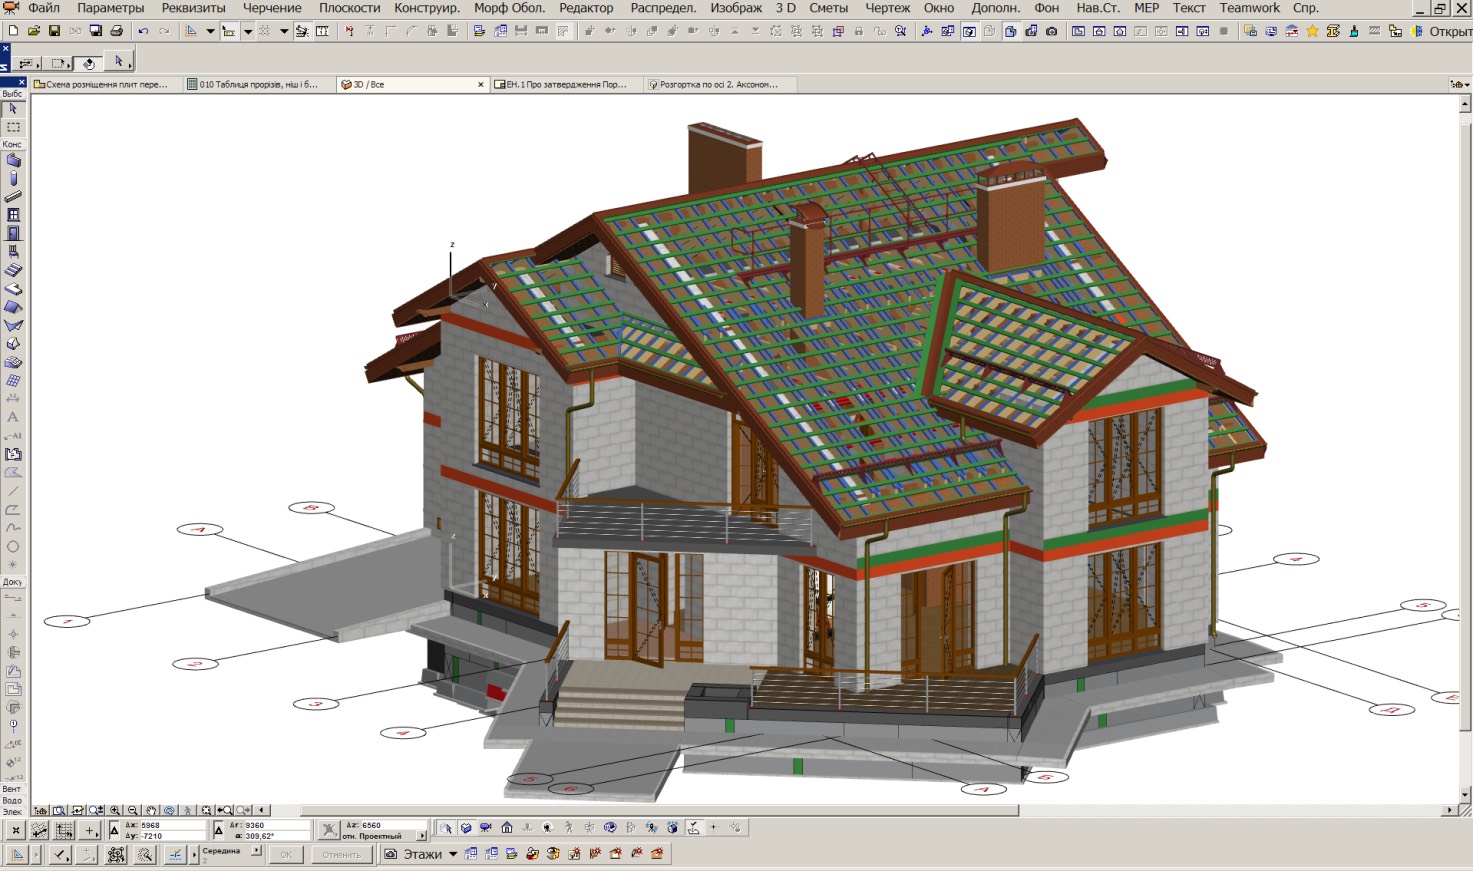
Task: Click the house icon in the 3D navigation bar
Action: tap(506, 827)
